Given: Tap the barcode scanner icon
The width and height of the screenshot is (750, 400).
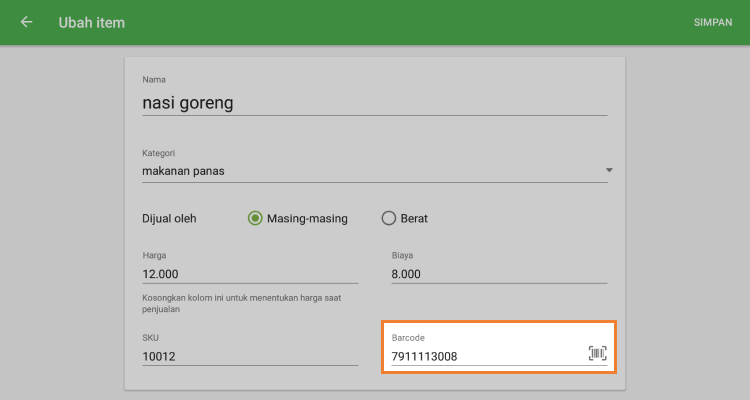Looking at the screenshot, I should coord(597,353).
